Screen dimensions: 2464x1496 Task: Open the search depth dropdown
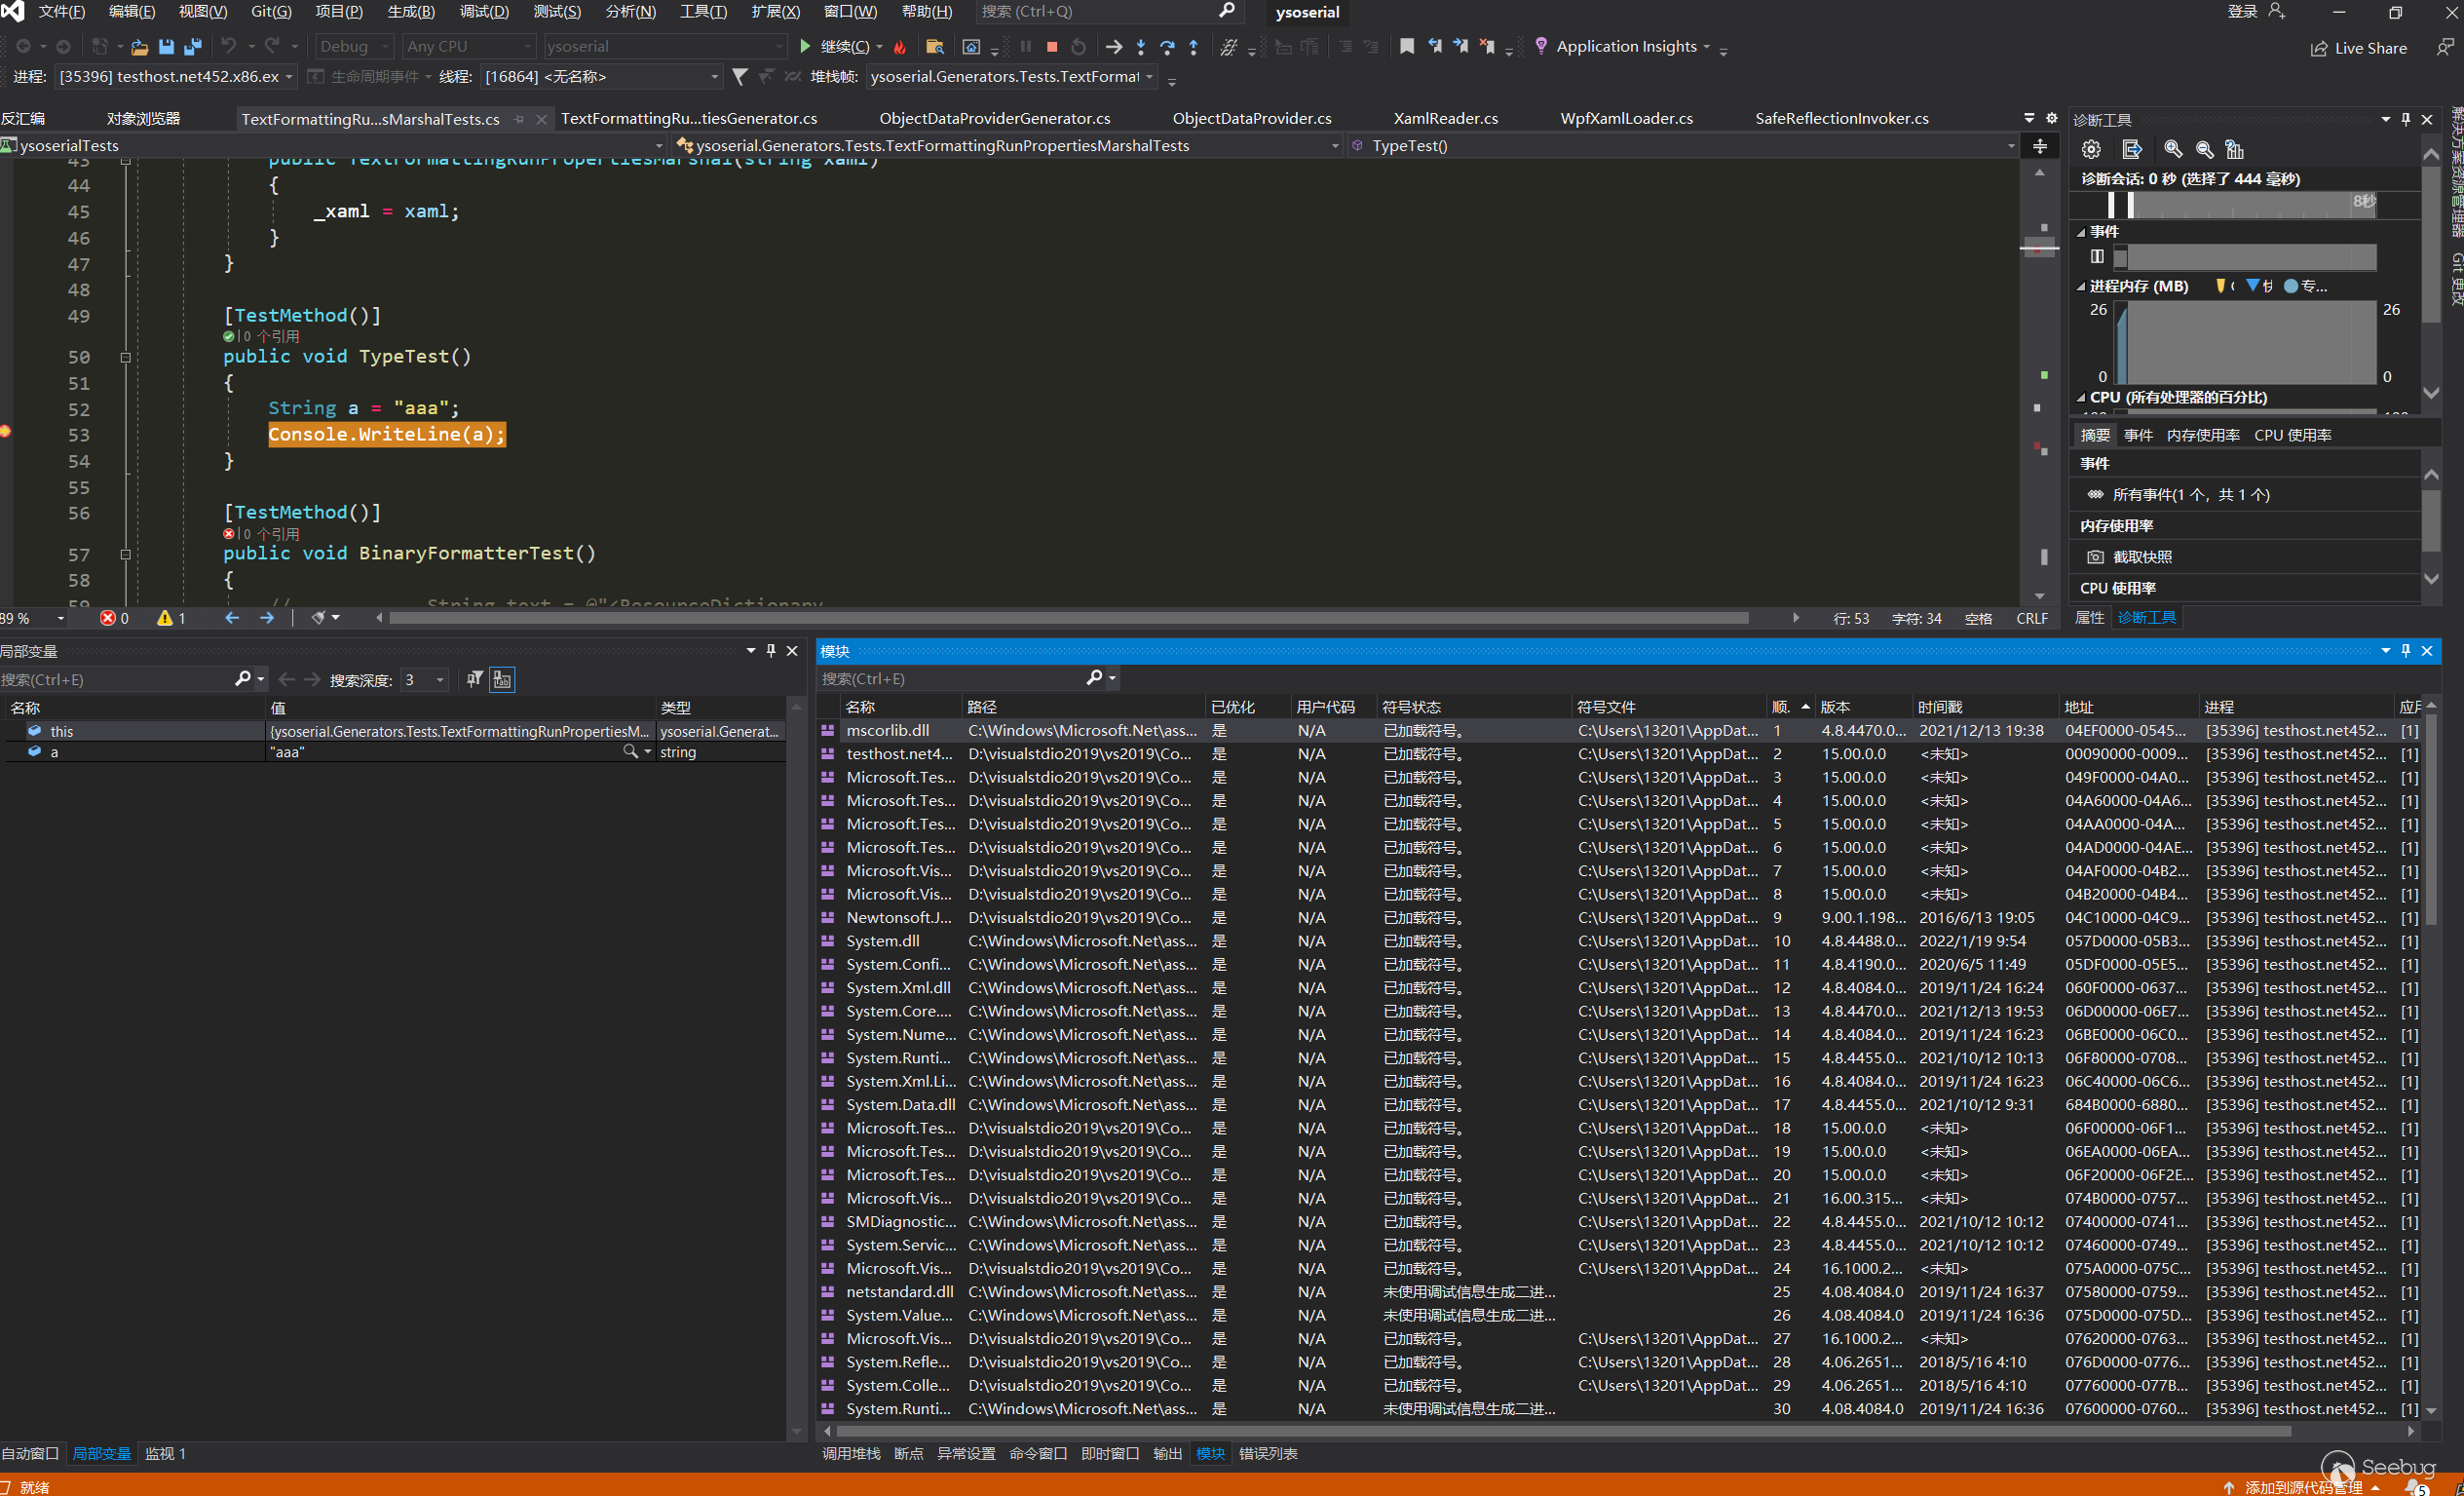[x=440, y=680]
